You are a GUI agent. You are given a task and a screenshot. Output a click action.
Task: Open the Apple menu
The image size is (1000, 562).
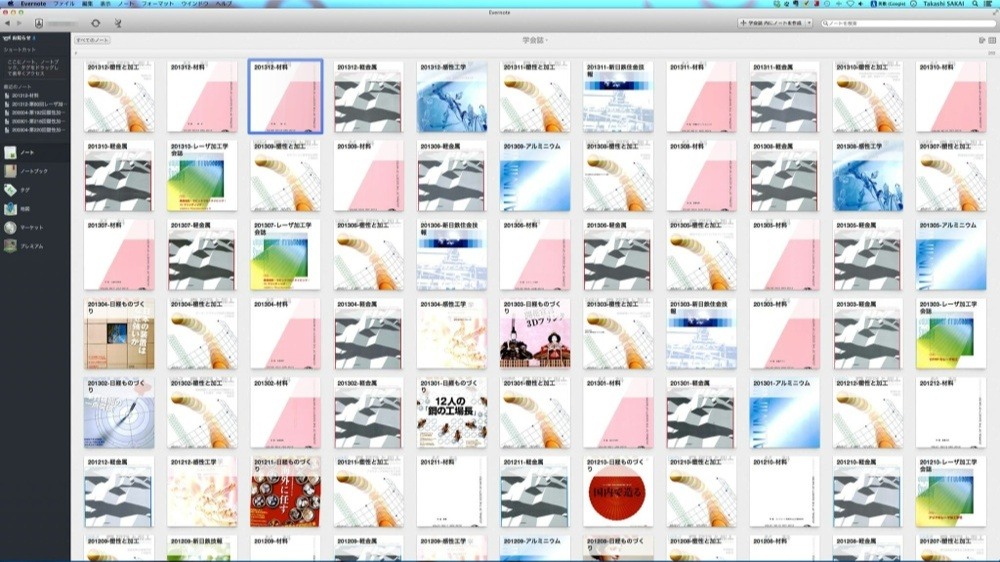coord(10,4)
